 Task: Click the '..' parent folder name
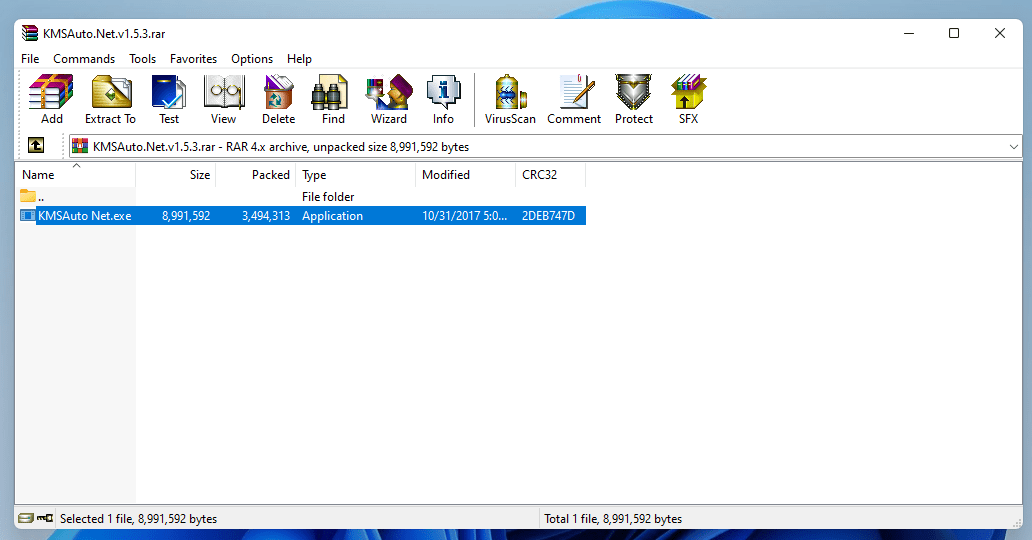coord(41,197)
